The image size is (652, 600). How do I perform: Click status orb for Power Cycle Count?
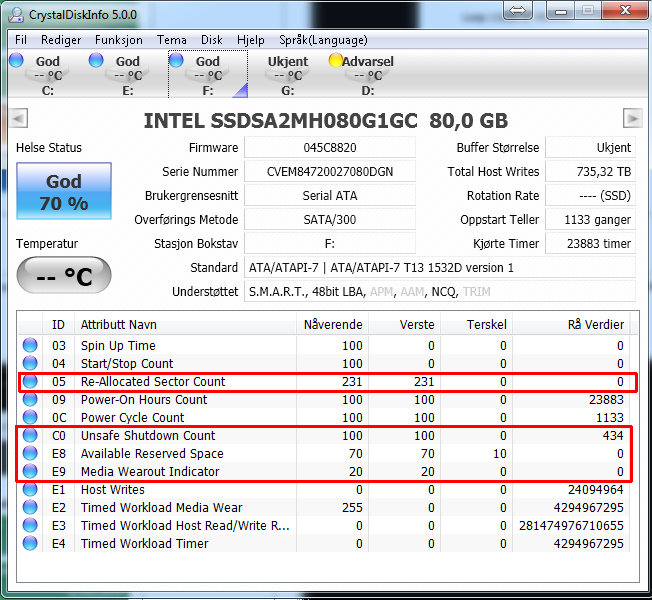click(x=30, y=417)
